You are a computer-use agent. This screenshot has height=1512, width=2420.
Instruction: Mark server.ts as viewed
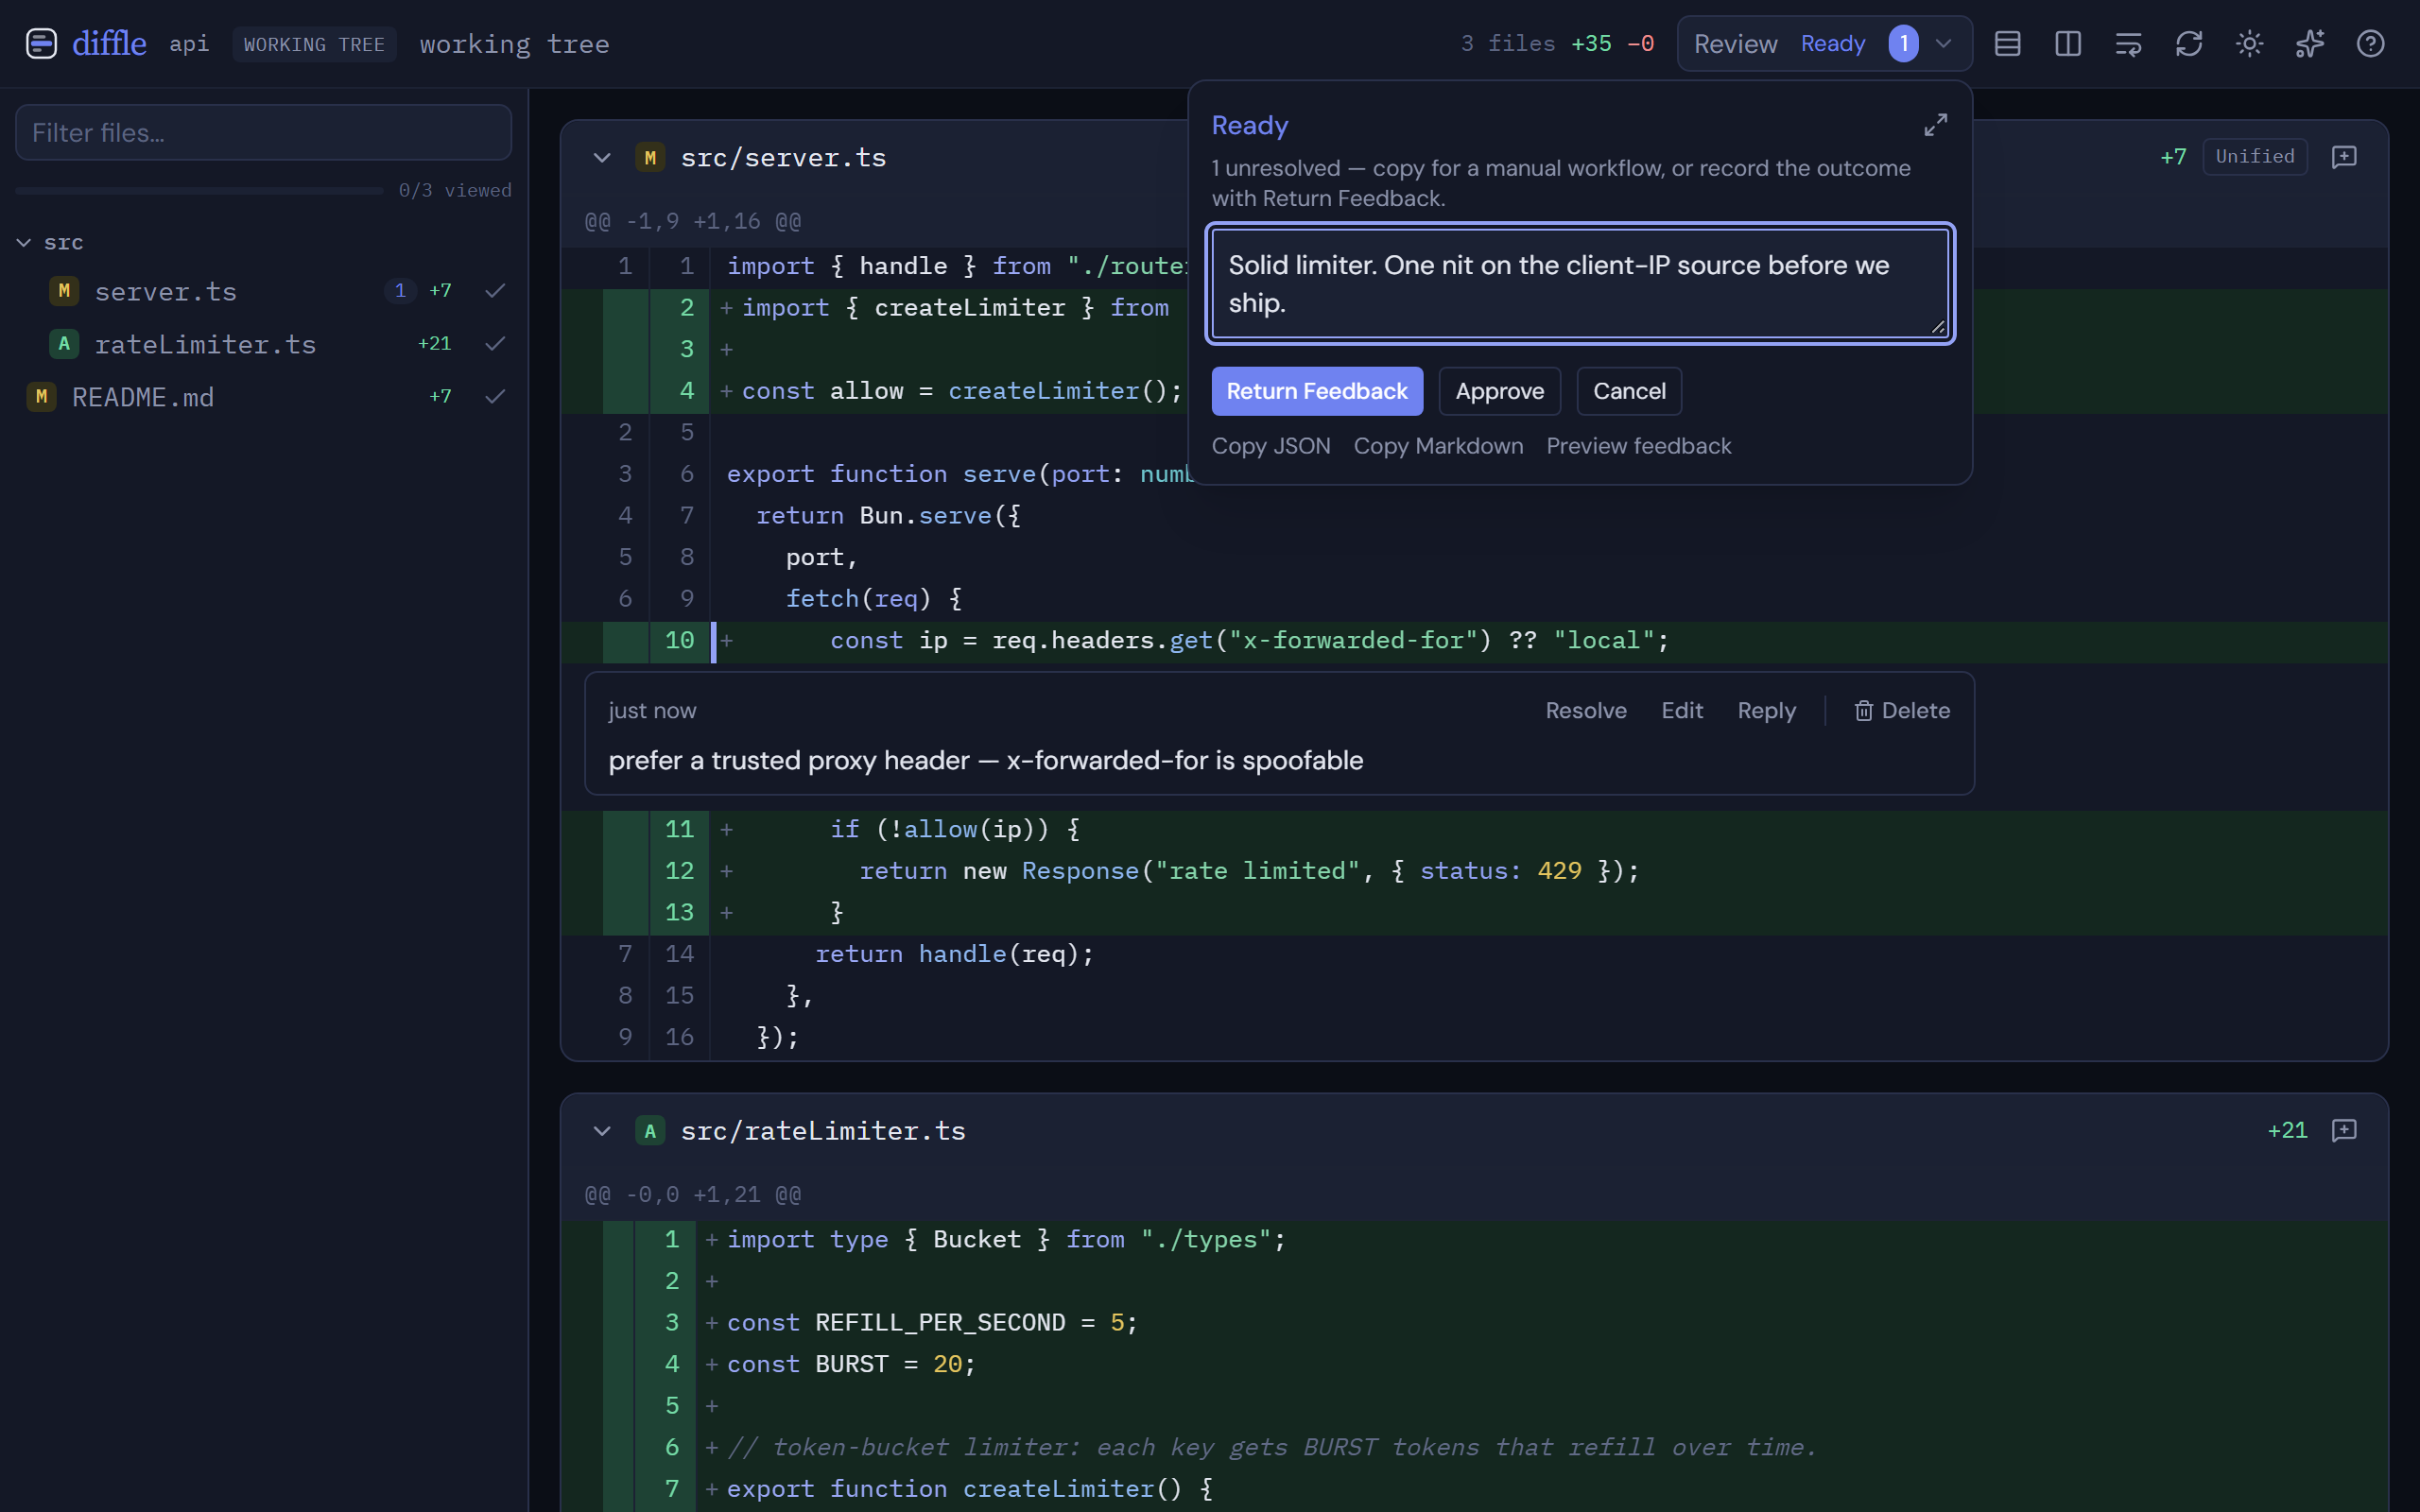click(495, 291)
